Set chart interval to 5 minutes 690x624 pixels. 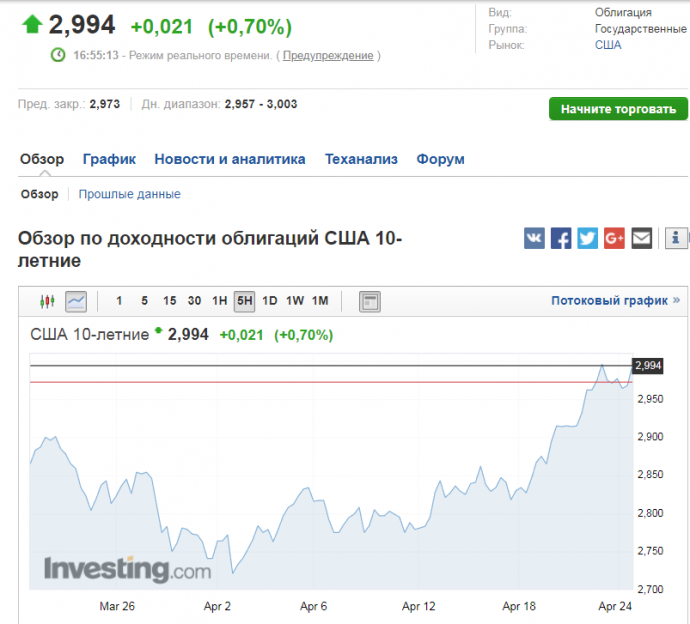144,301
